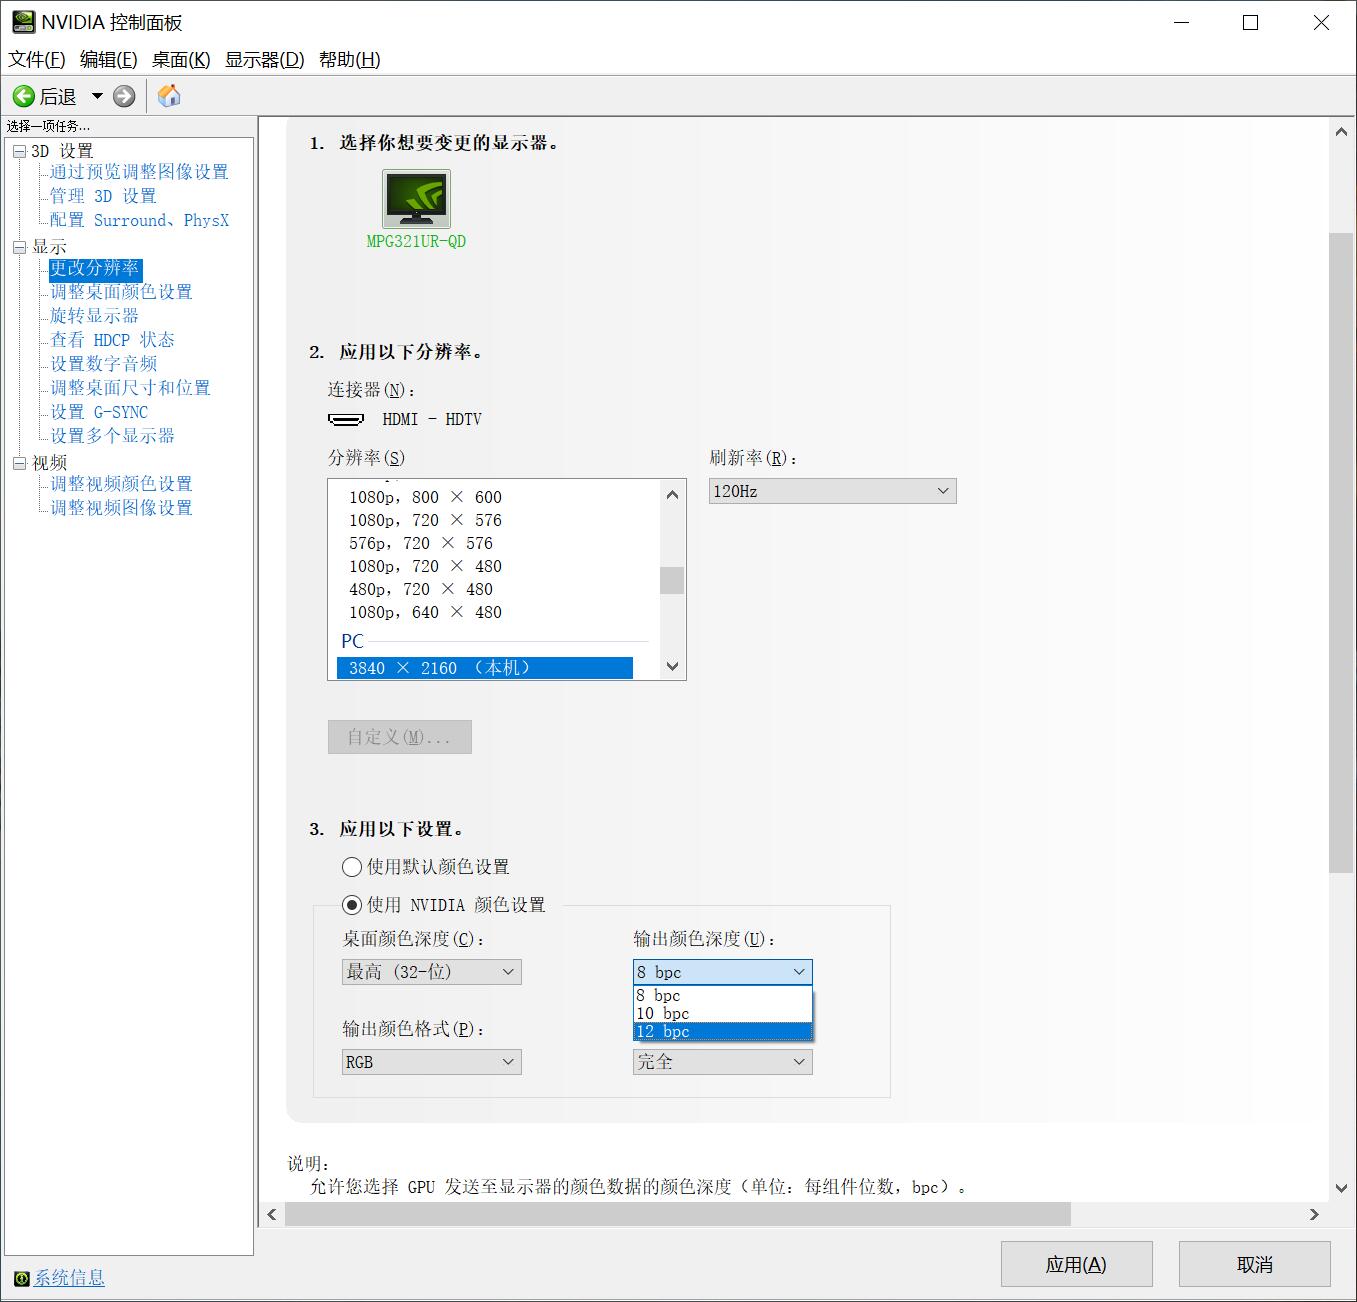The height and width of the screenshot is (1302, 1357).
Task: Click the NVIDIA logo in the title bar
Action: (x=21, y=21)
